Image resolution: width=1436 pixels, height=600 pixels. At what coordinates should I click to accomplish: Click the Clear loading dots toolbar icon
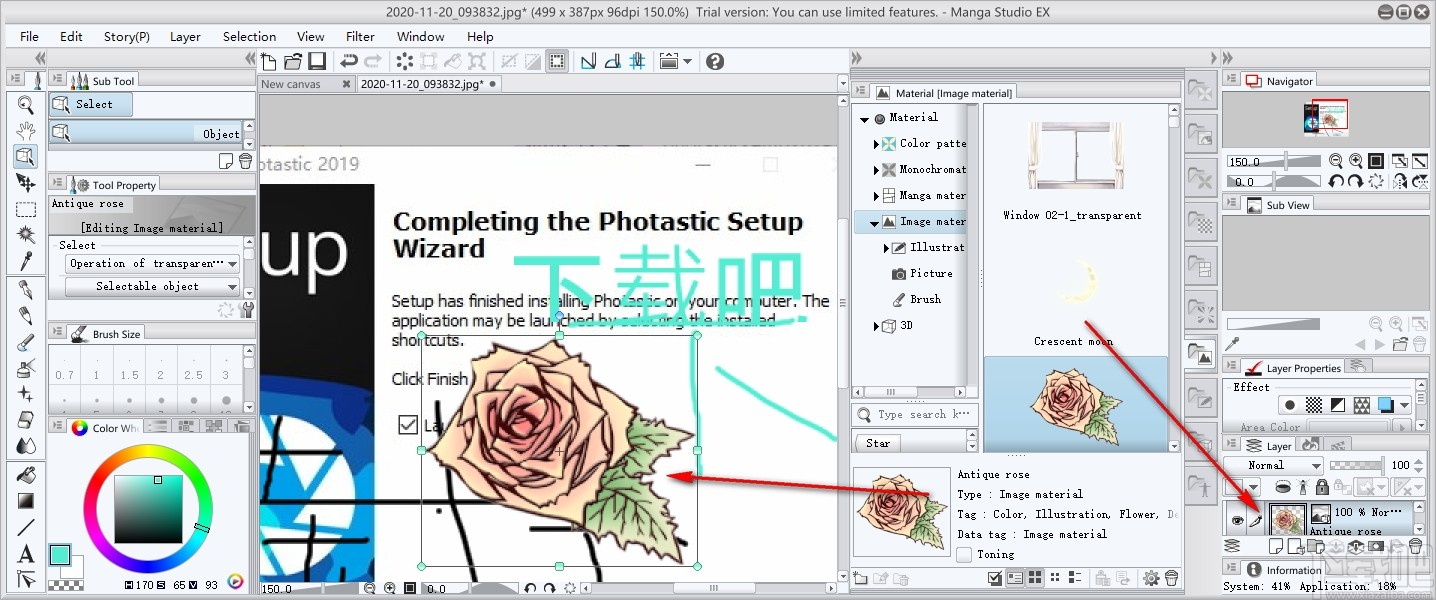pyautogui.click(x=405, y=61)
